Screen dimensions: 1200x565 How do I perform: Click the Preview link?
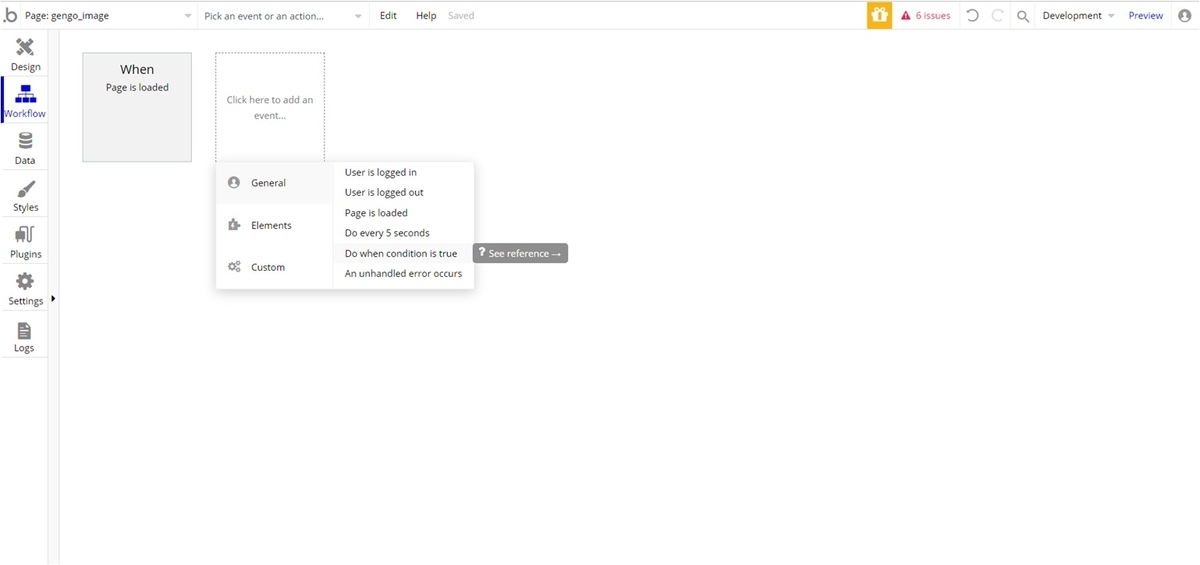coord(1146,16)
